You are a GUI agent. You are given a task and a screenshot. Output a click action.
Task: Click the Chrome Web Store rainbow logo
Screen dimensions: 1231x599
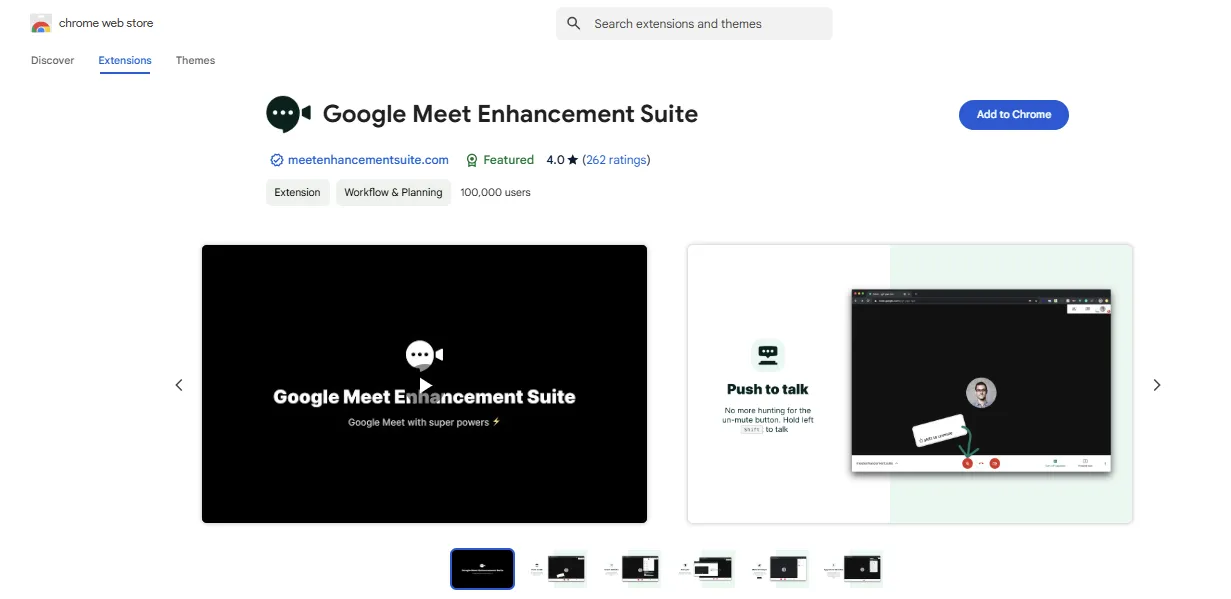[41, 23]
